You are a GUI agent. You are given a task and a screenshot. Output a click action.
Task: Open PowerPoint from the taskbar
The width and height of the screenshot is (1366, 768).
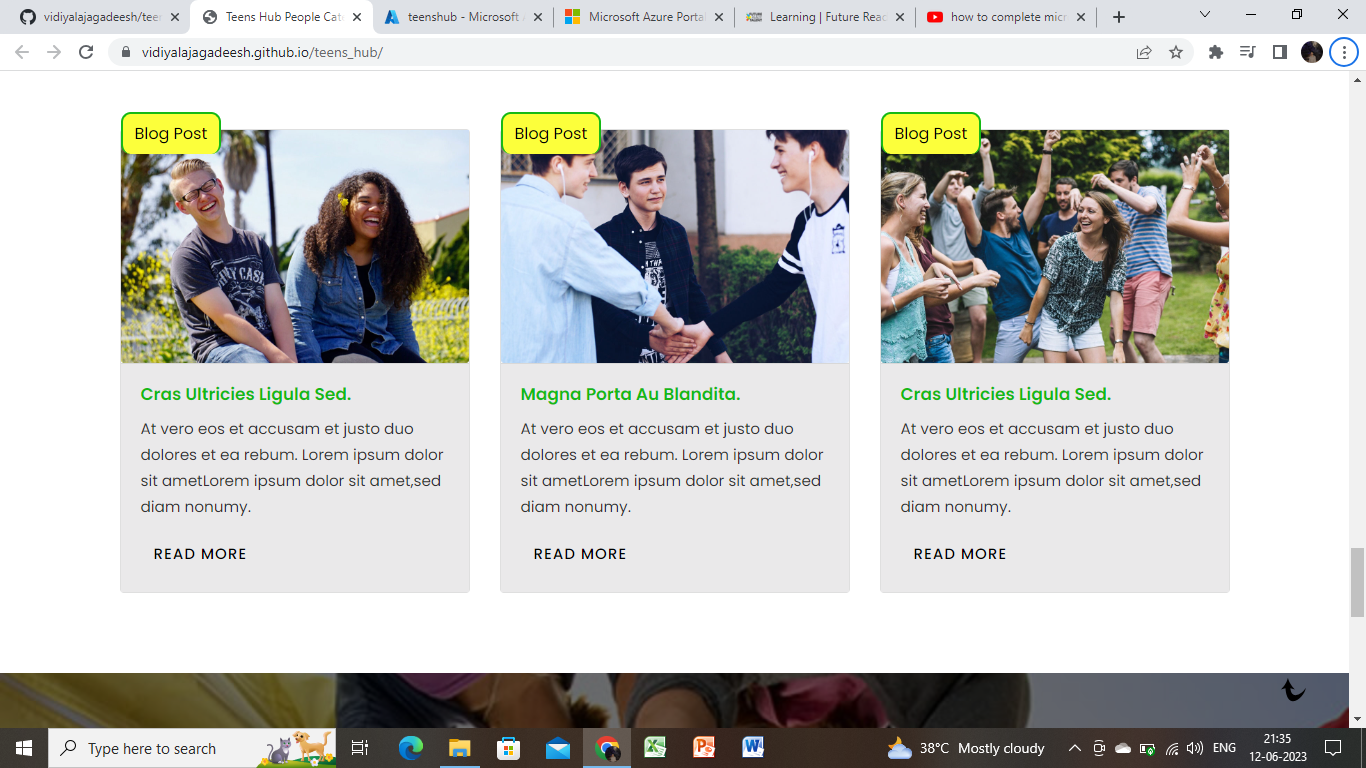pos(702,747)
